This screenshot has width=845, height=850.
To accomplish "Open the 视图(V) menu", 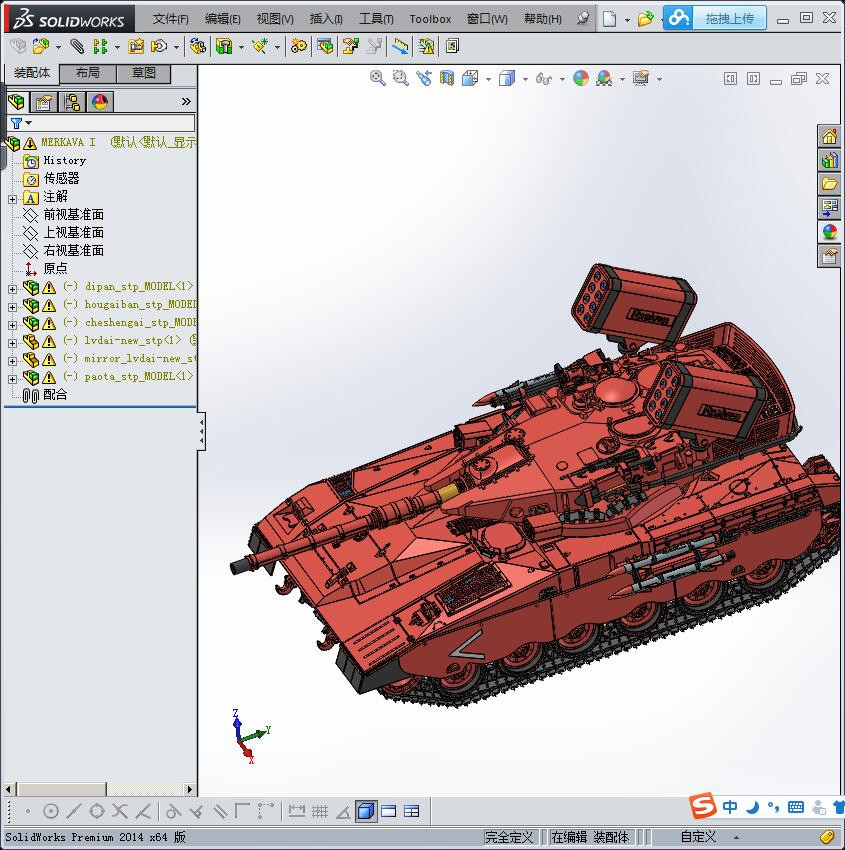I will 275,19.
